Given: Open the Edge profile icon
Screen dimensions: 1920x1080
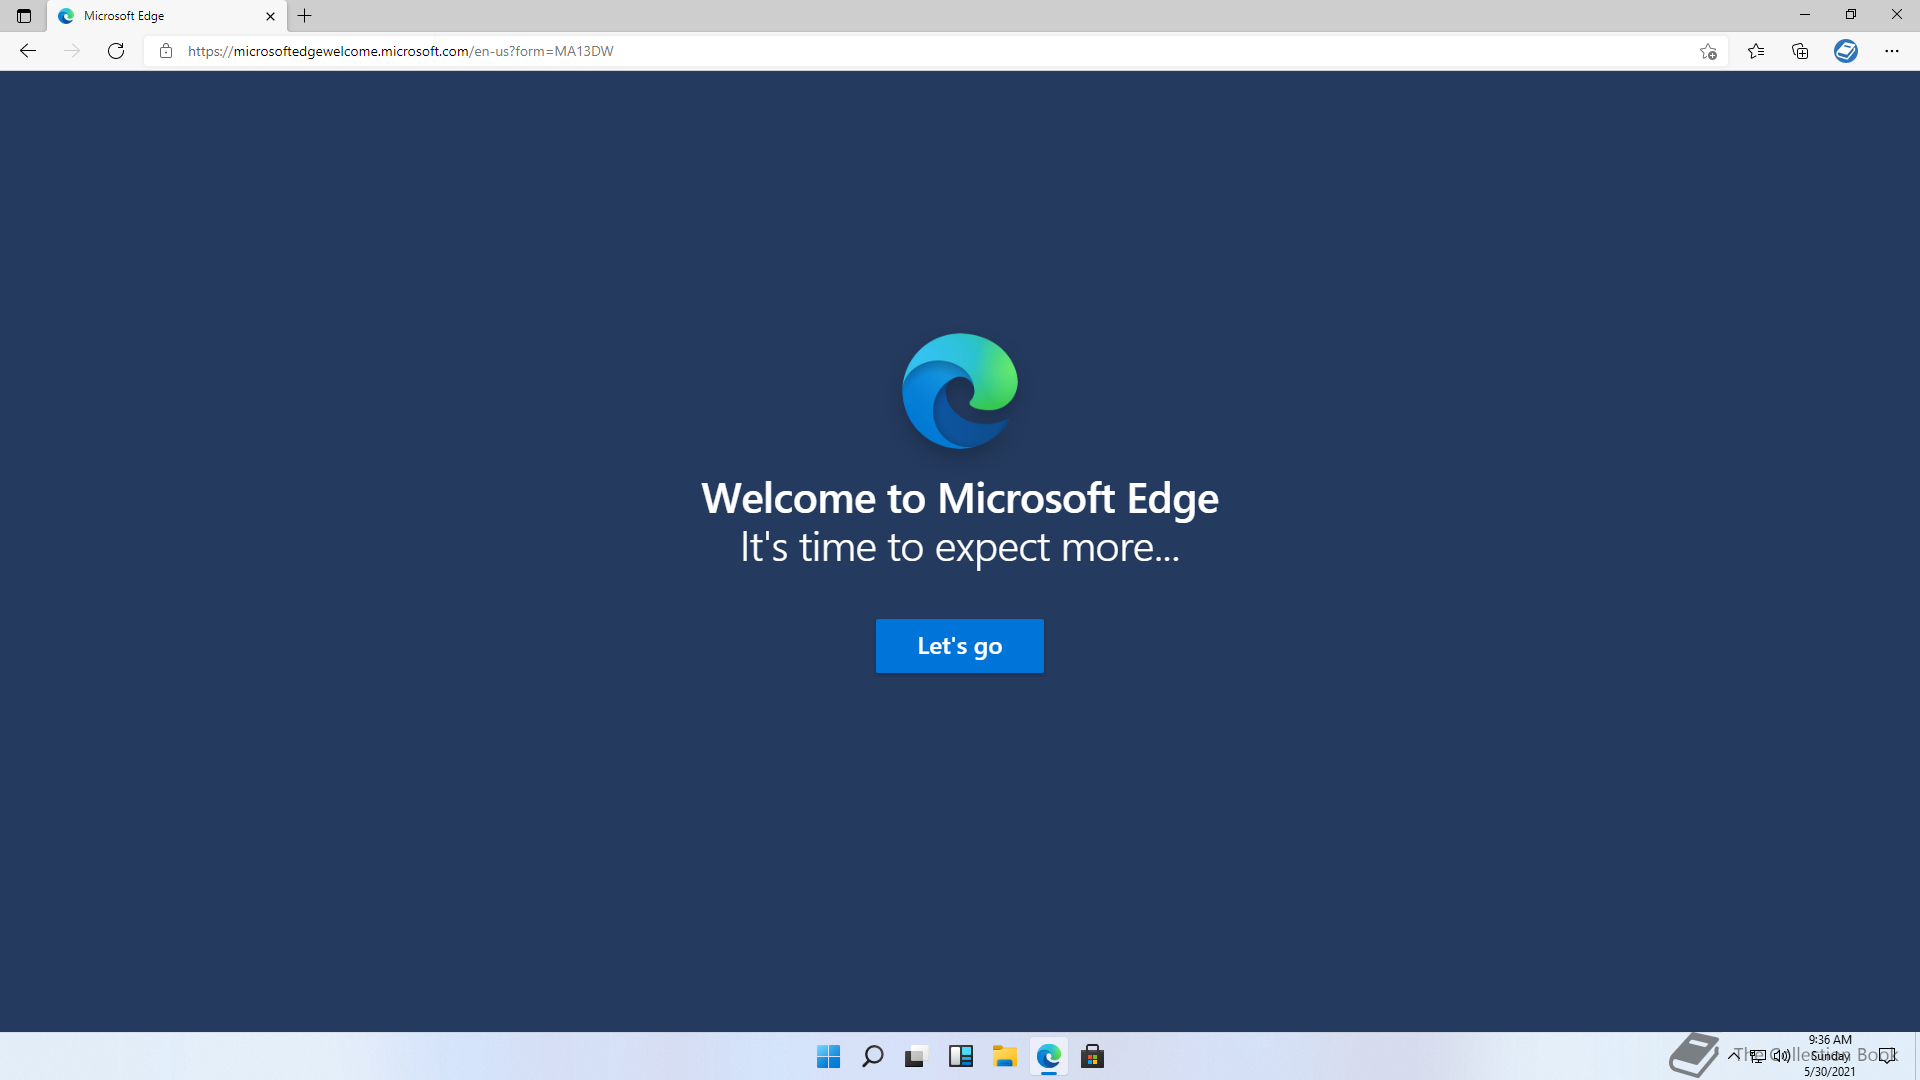Looking at the screenshot, I should (x=1846, y=51).
